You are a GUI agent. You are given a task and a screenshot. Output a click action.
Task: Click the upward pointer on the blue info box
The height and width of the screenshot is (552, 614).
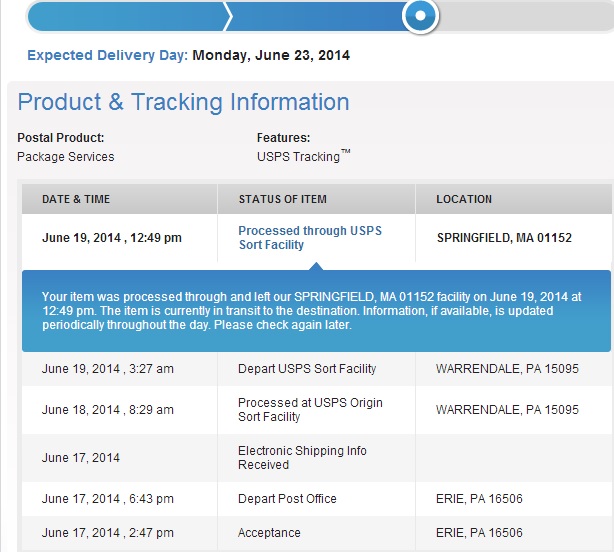(x=317, y=265)
